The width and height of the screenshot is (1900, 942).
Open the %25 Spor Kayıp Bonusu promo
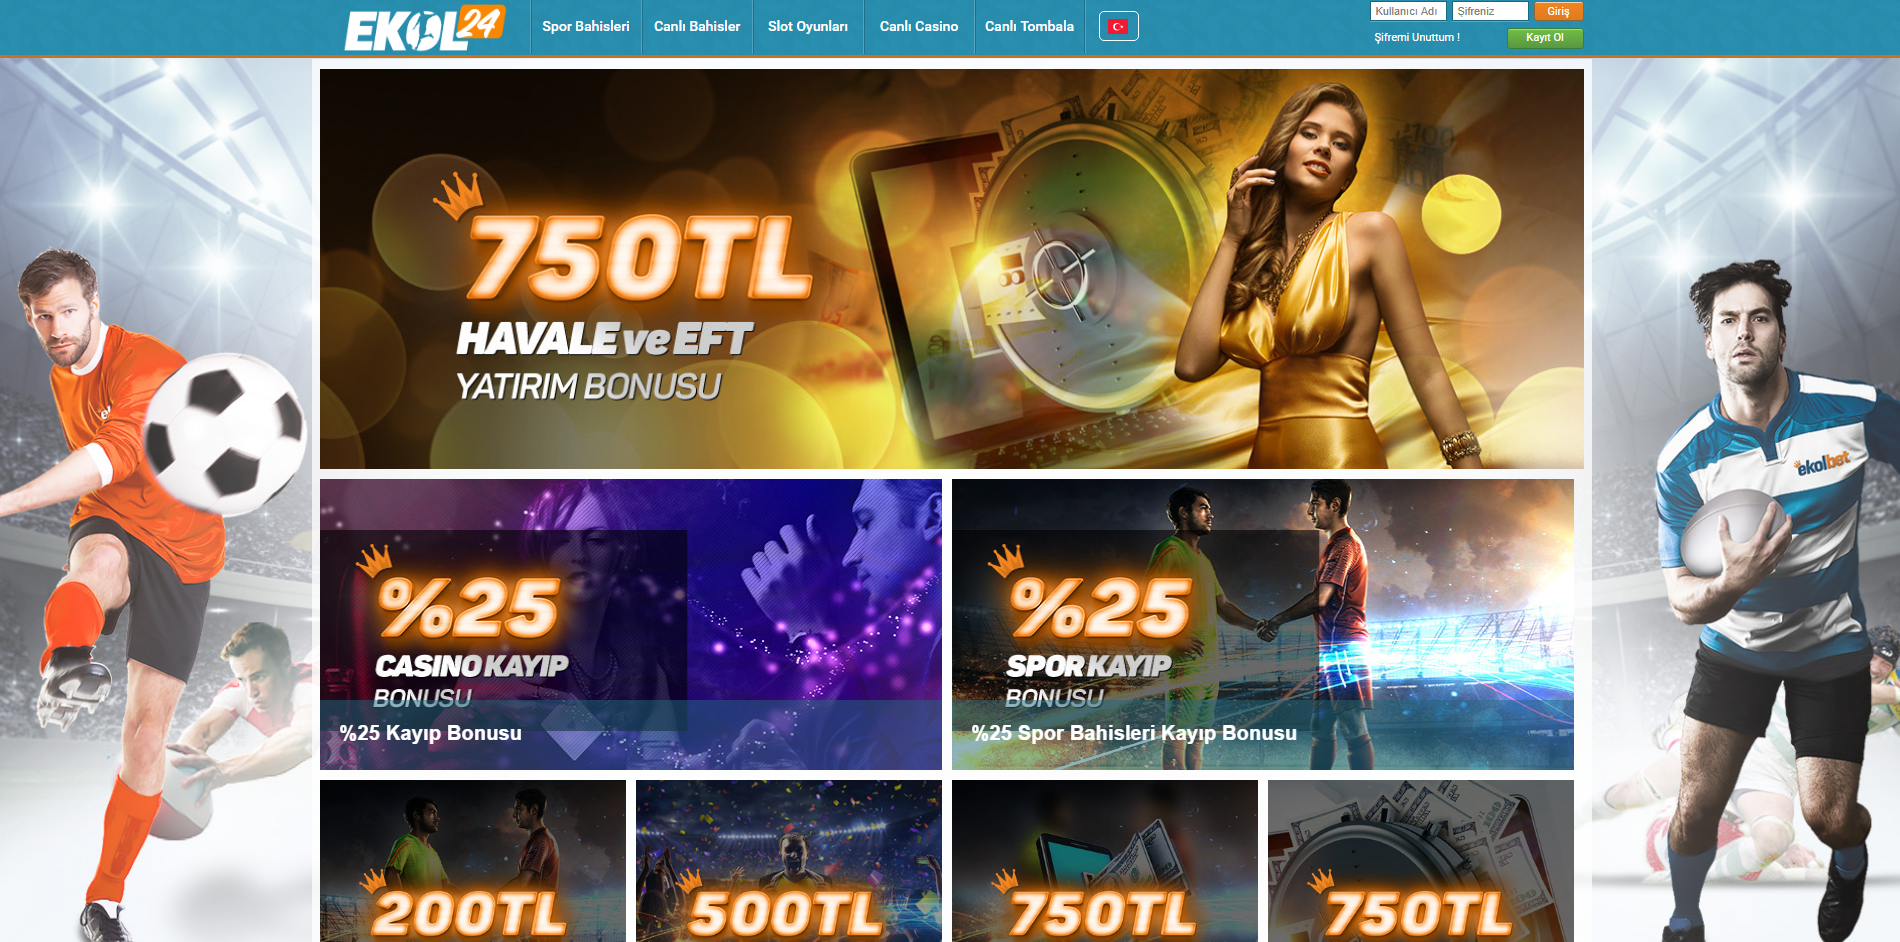click(x=1262, y=624)
